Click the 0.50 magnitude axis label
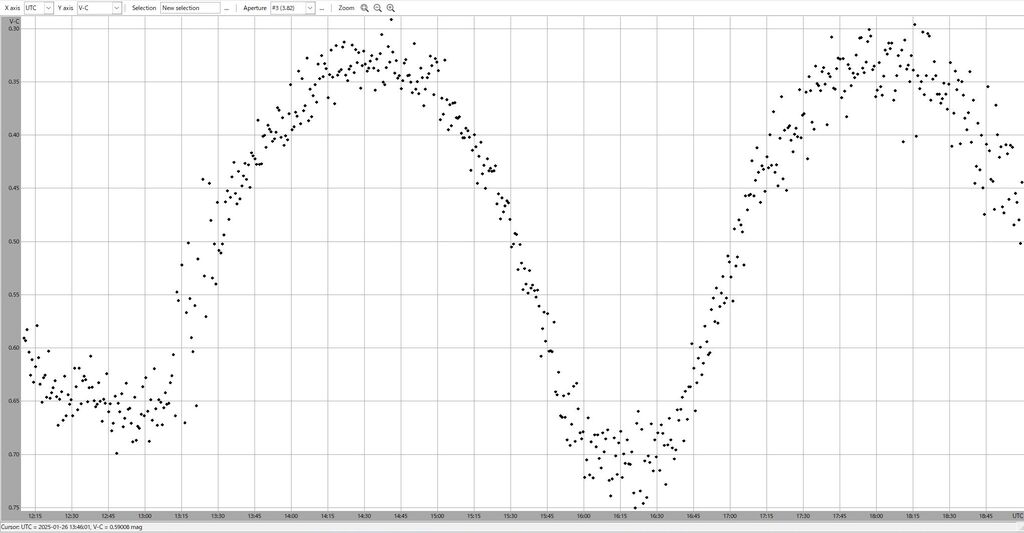Image resolution: width=1024 pixels, height=533 pixels. tap(14, 242)
